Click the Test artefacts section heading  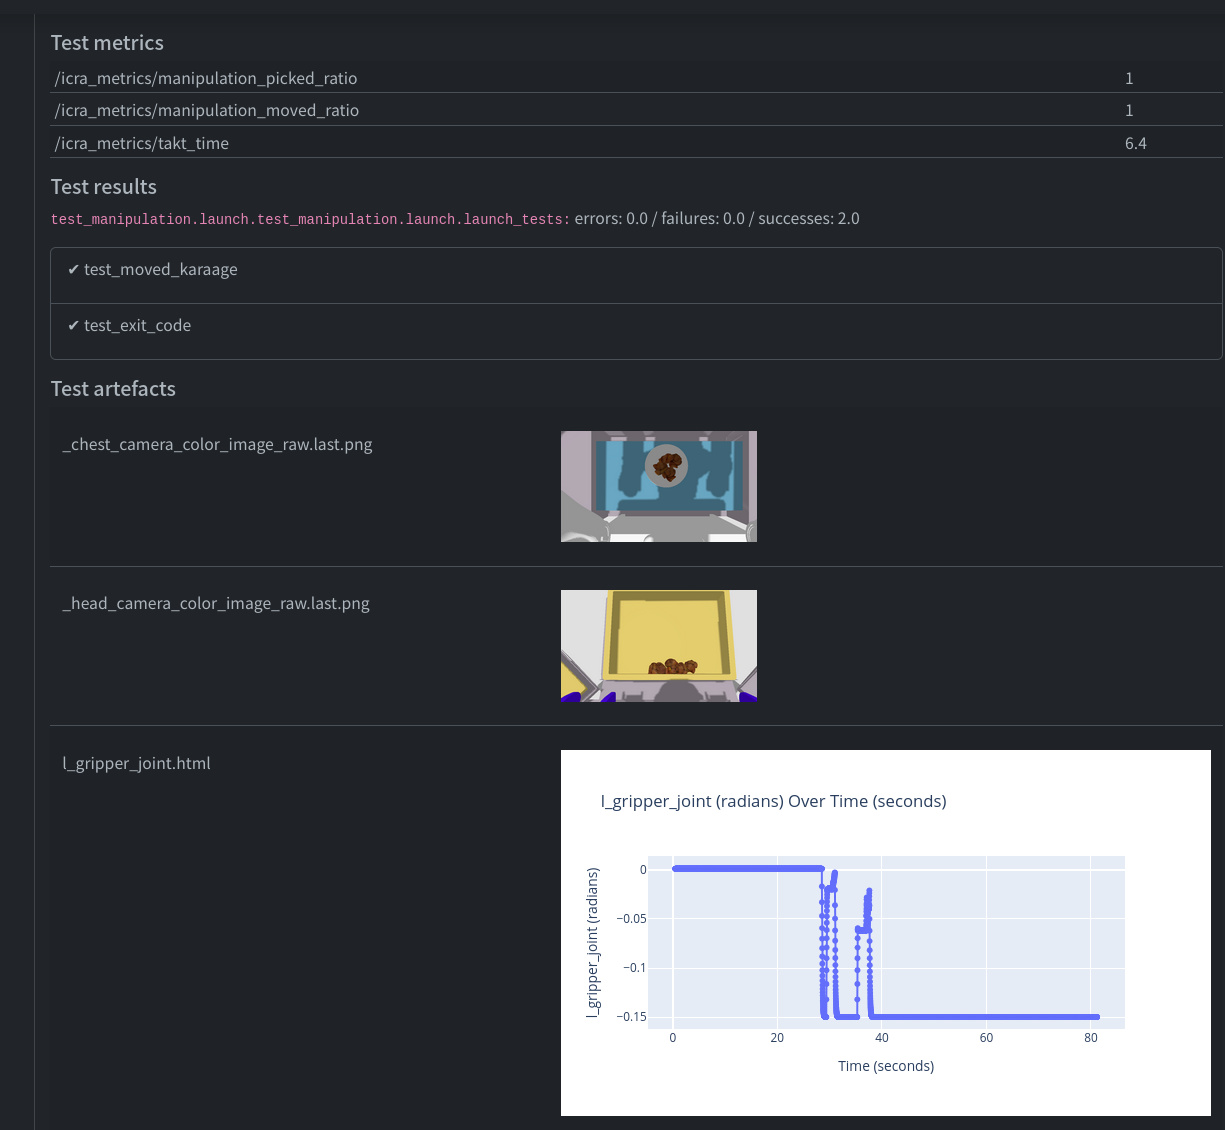click(113, 389)
